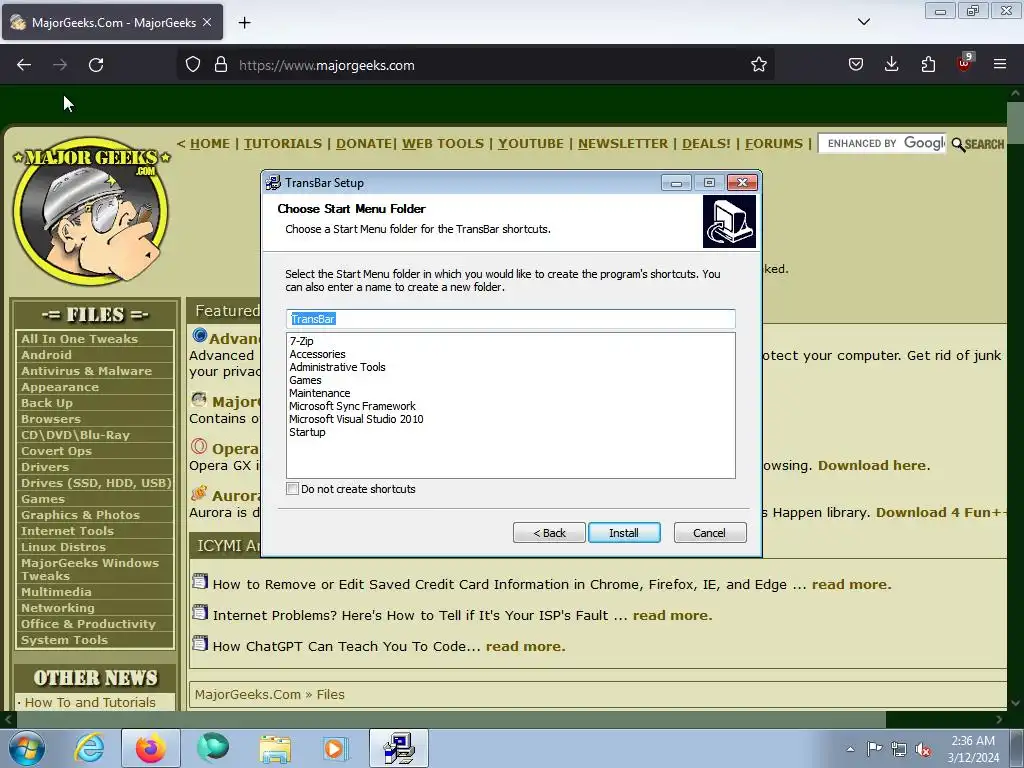The height and width of the screenshot is (768, 1024).
Task: Open How To and Tutorials link
Action: 90,703
